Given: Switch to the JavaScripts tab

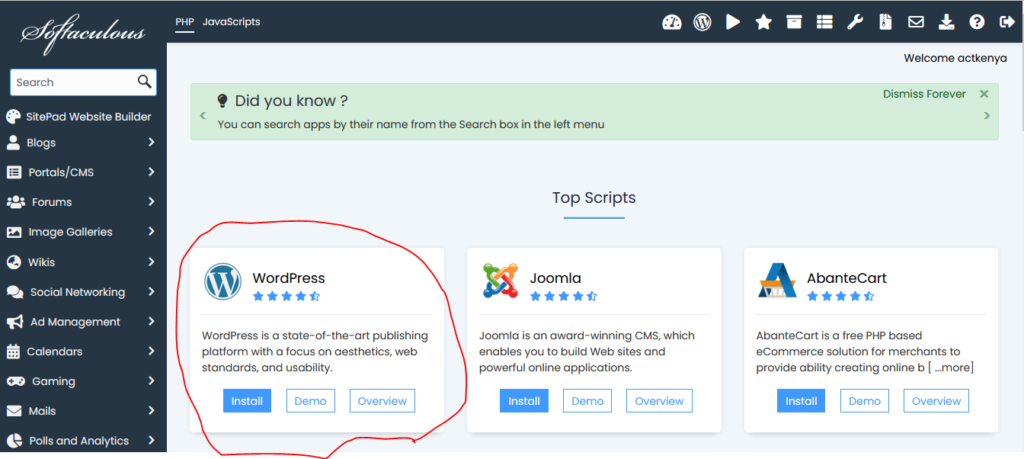Looking at the screenshot, I should click(x=231, y=22).
